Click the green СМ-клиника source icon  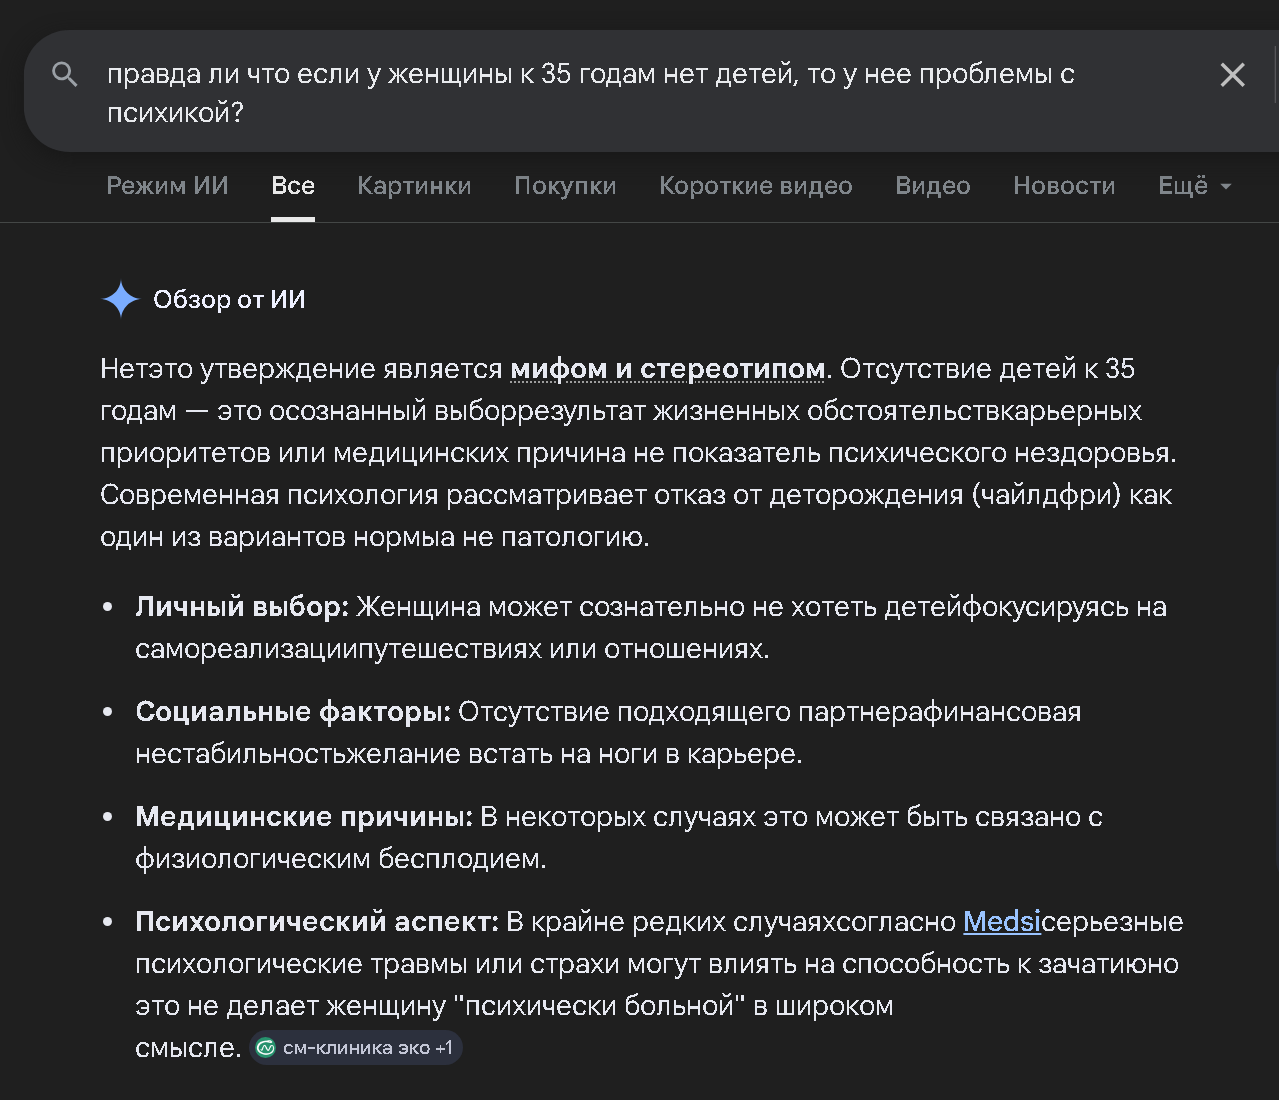(266, 1048)
